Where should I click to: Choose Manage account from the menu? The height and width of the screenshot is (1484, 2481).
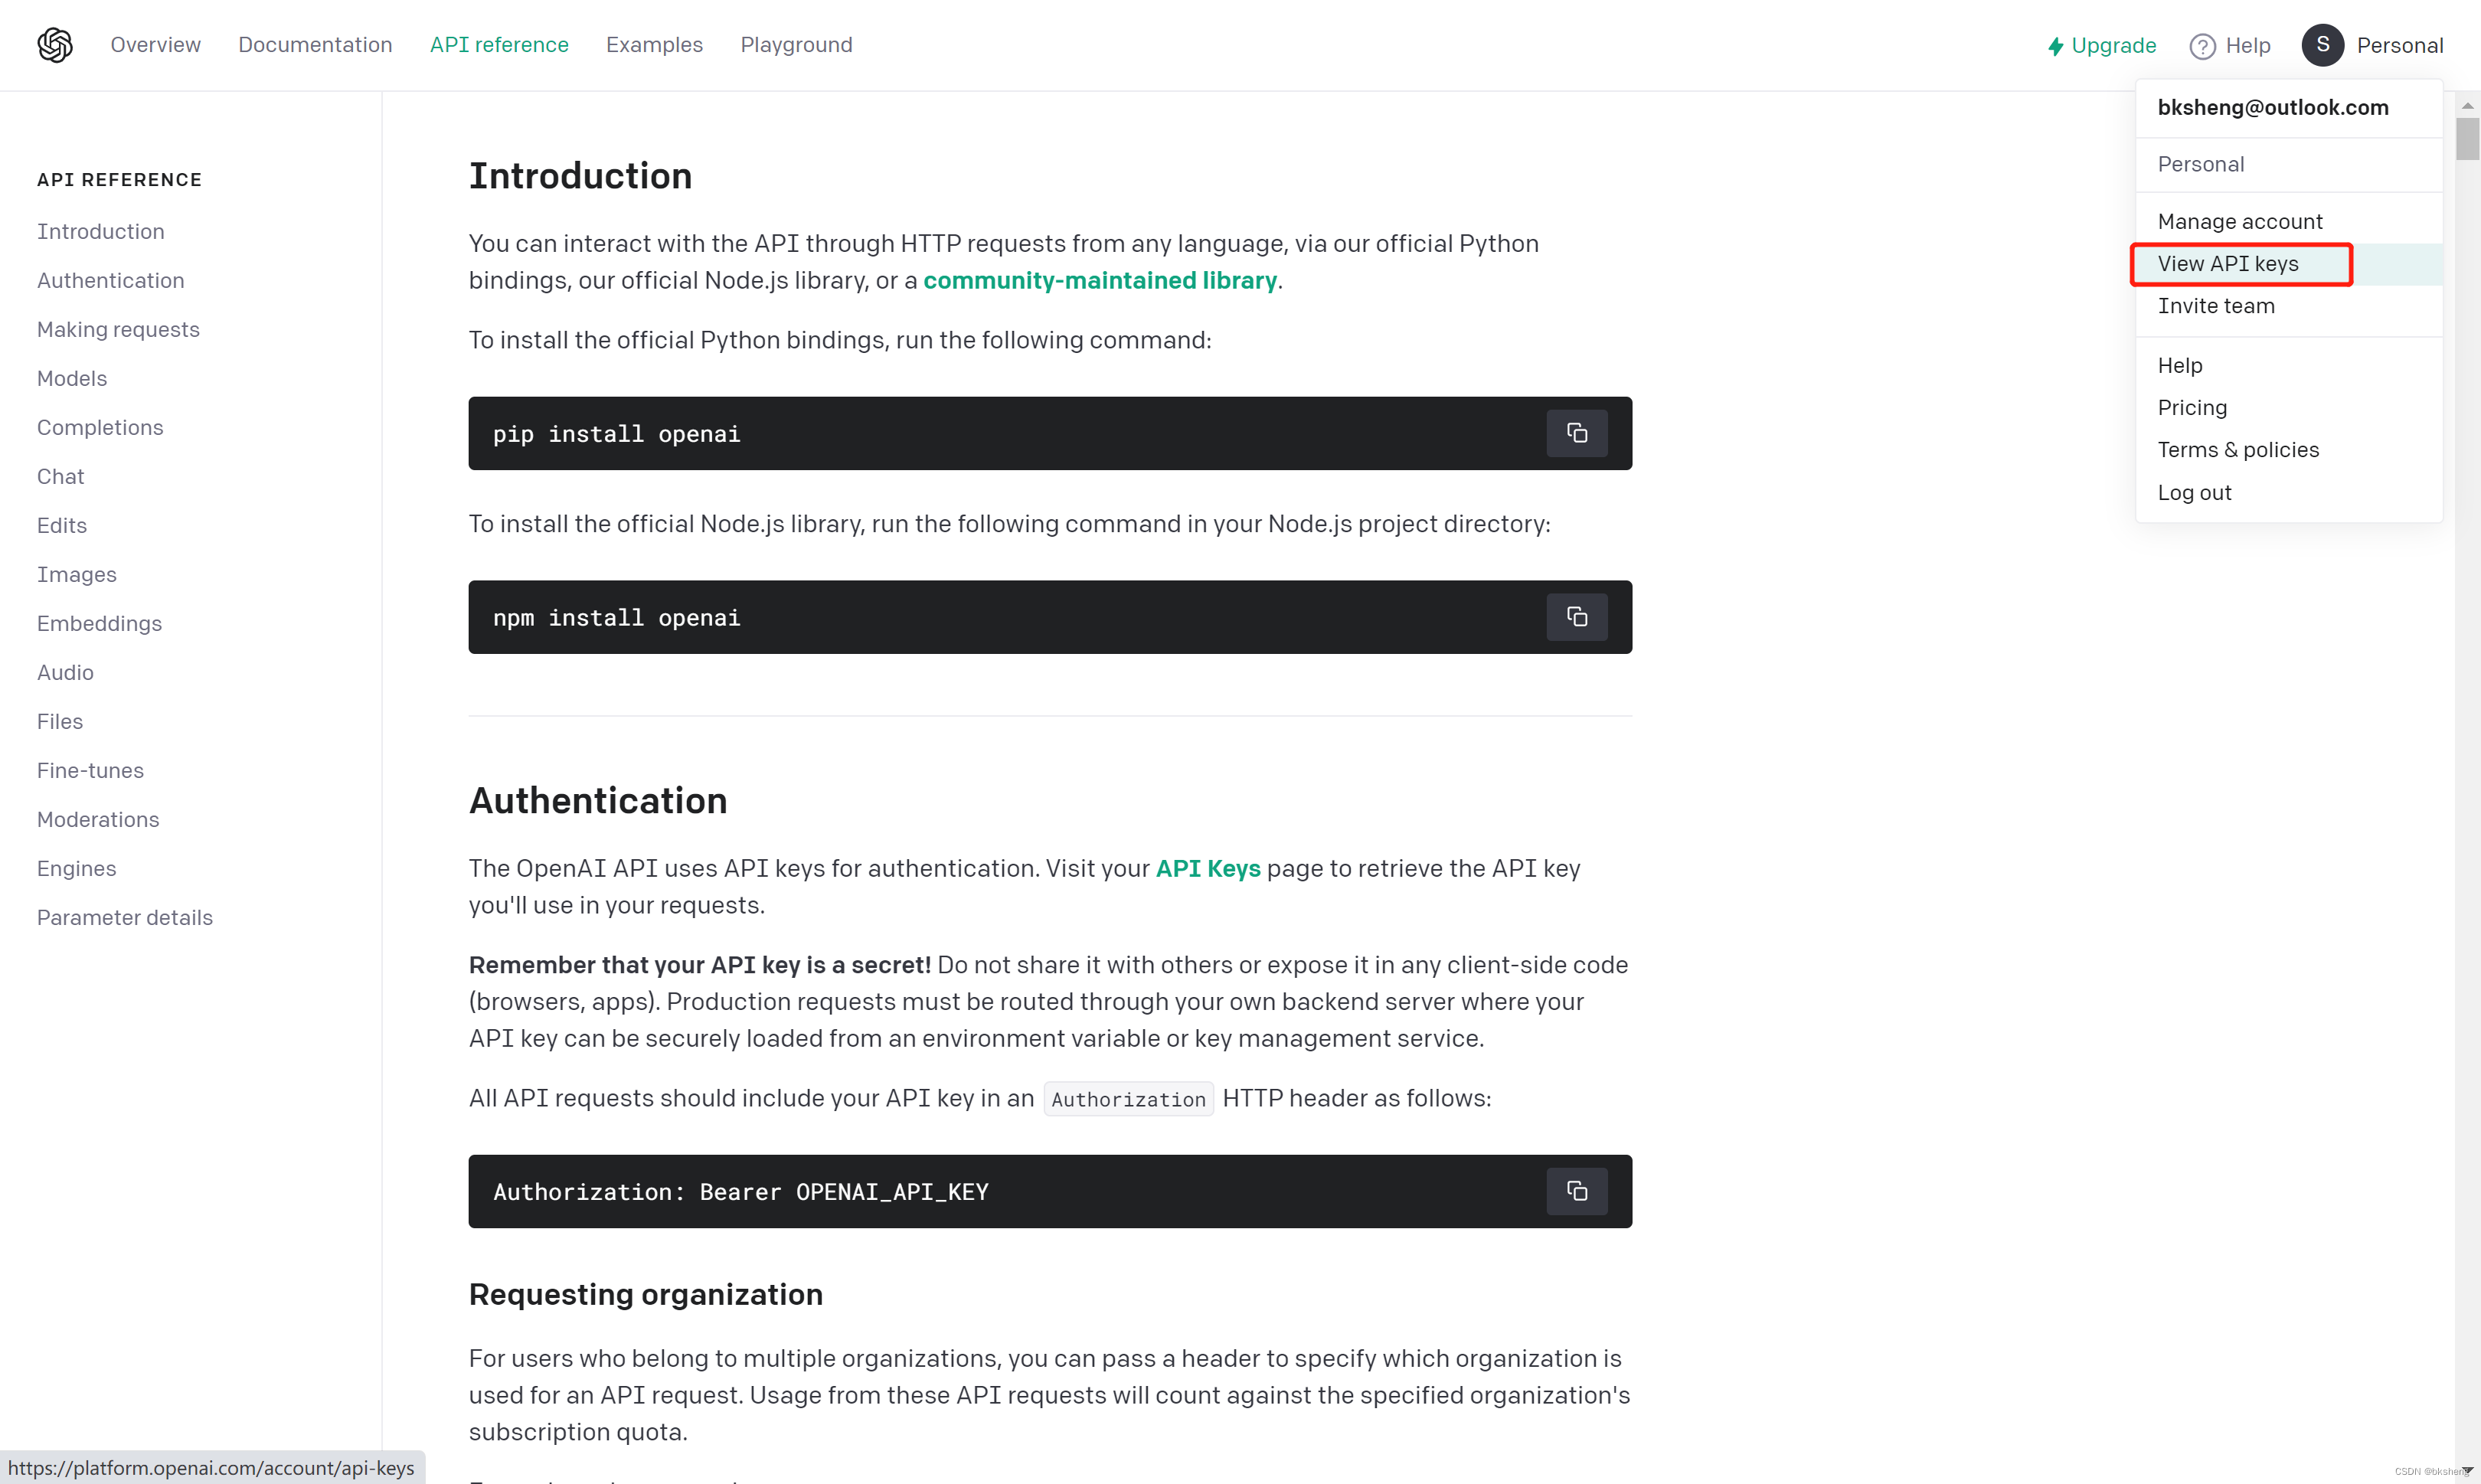click(2240, 220)
